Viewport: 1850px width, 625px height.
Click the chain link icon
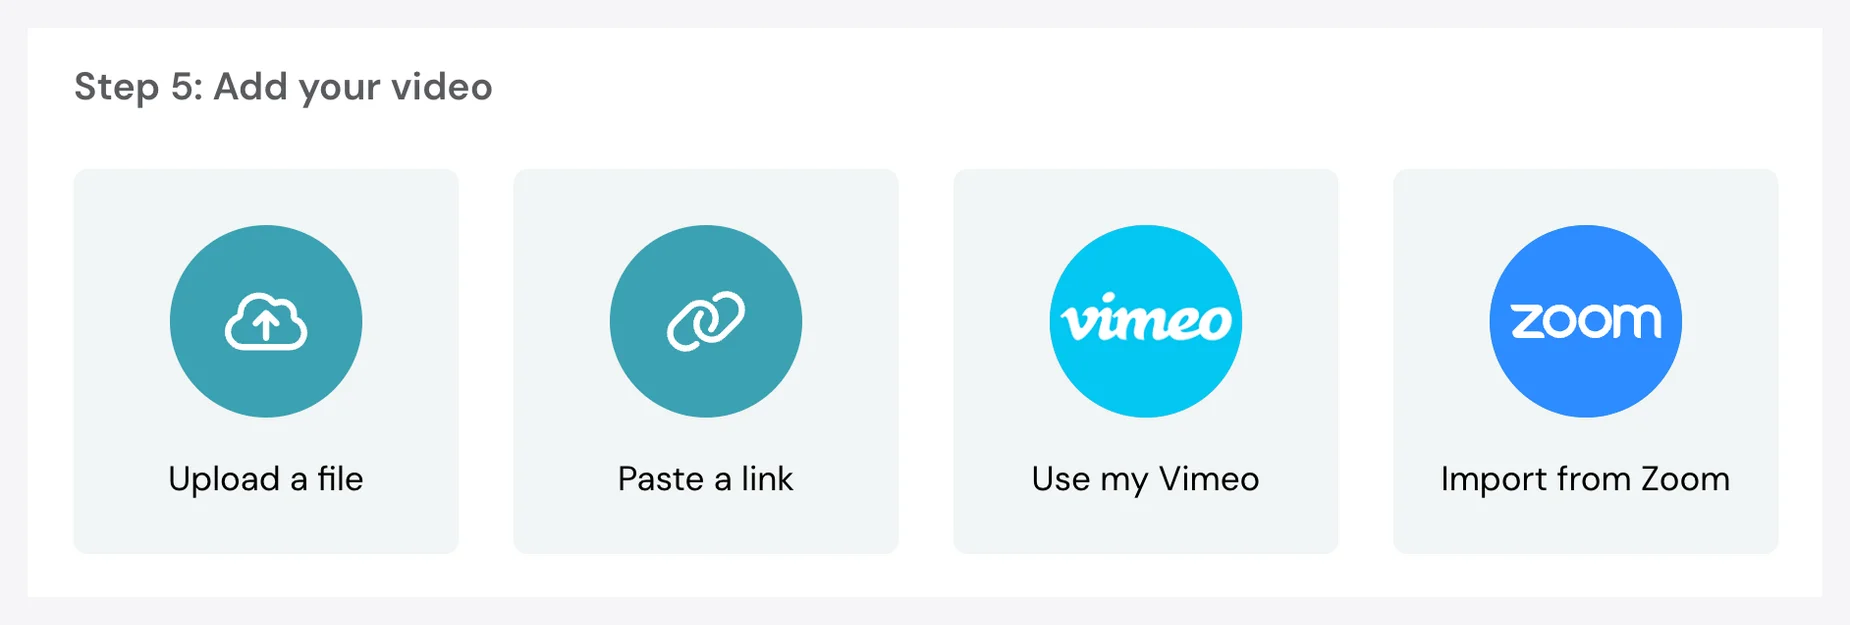point(706,321)
